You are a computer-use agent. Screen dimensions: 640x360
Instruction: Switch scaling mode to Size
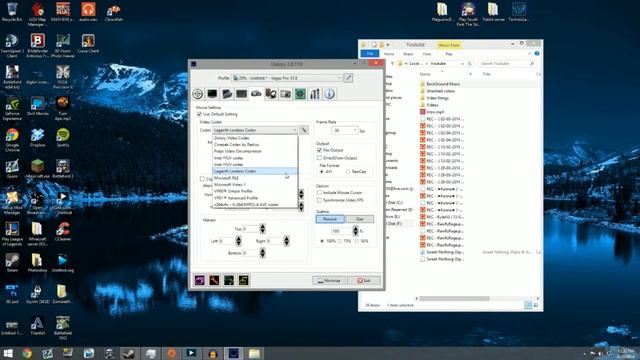(359, 219)
